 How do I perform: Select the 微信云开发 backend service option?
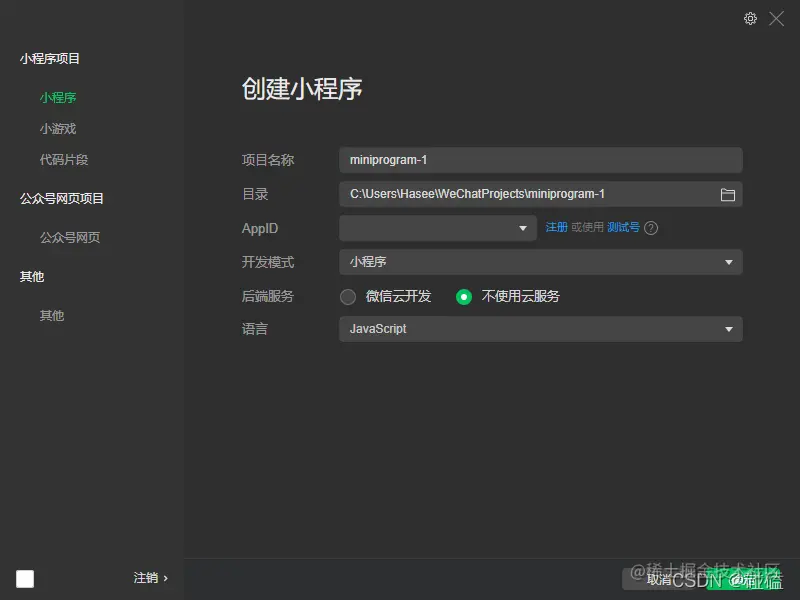[x=348, y=297]
